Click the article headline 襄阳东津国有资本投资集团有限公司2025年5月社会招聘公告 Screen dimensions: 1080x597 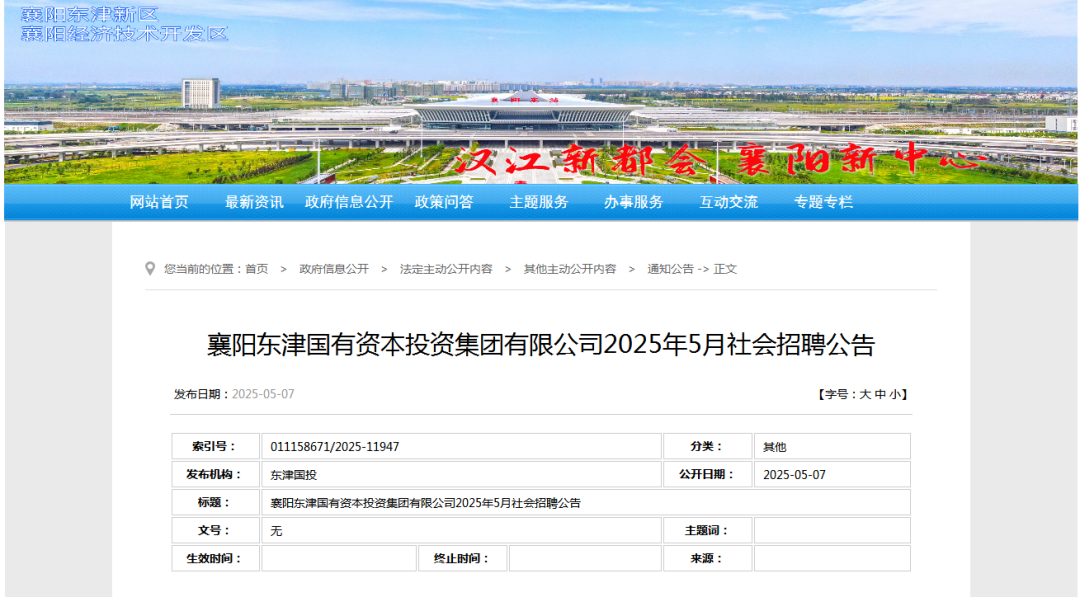[x=541, y=344]
